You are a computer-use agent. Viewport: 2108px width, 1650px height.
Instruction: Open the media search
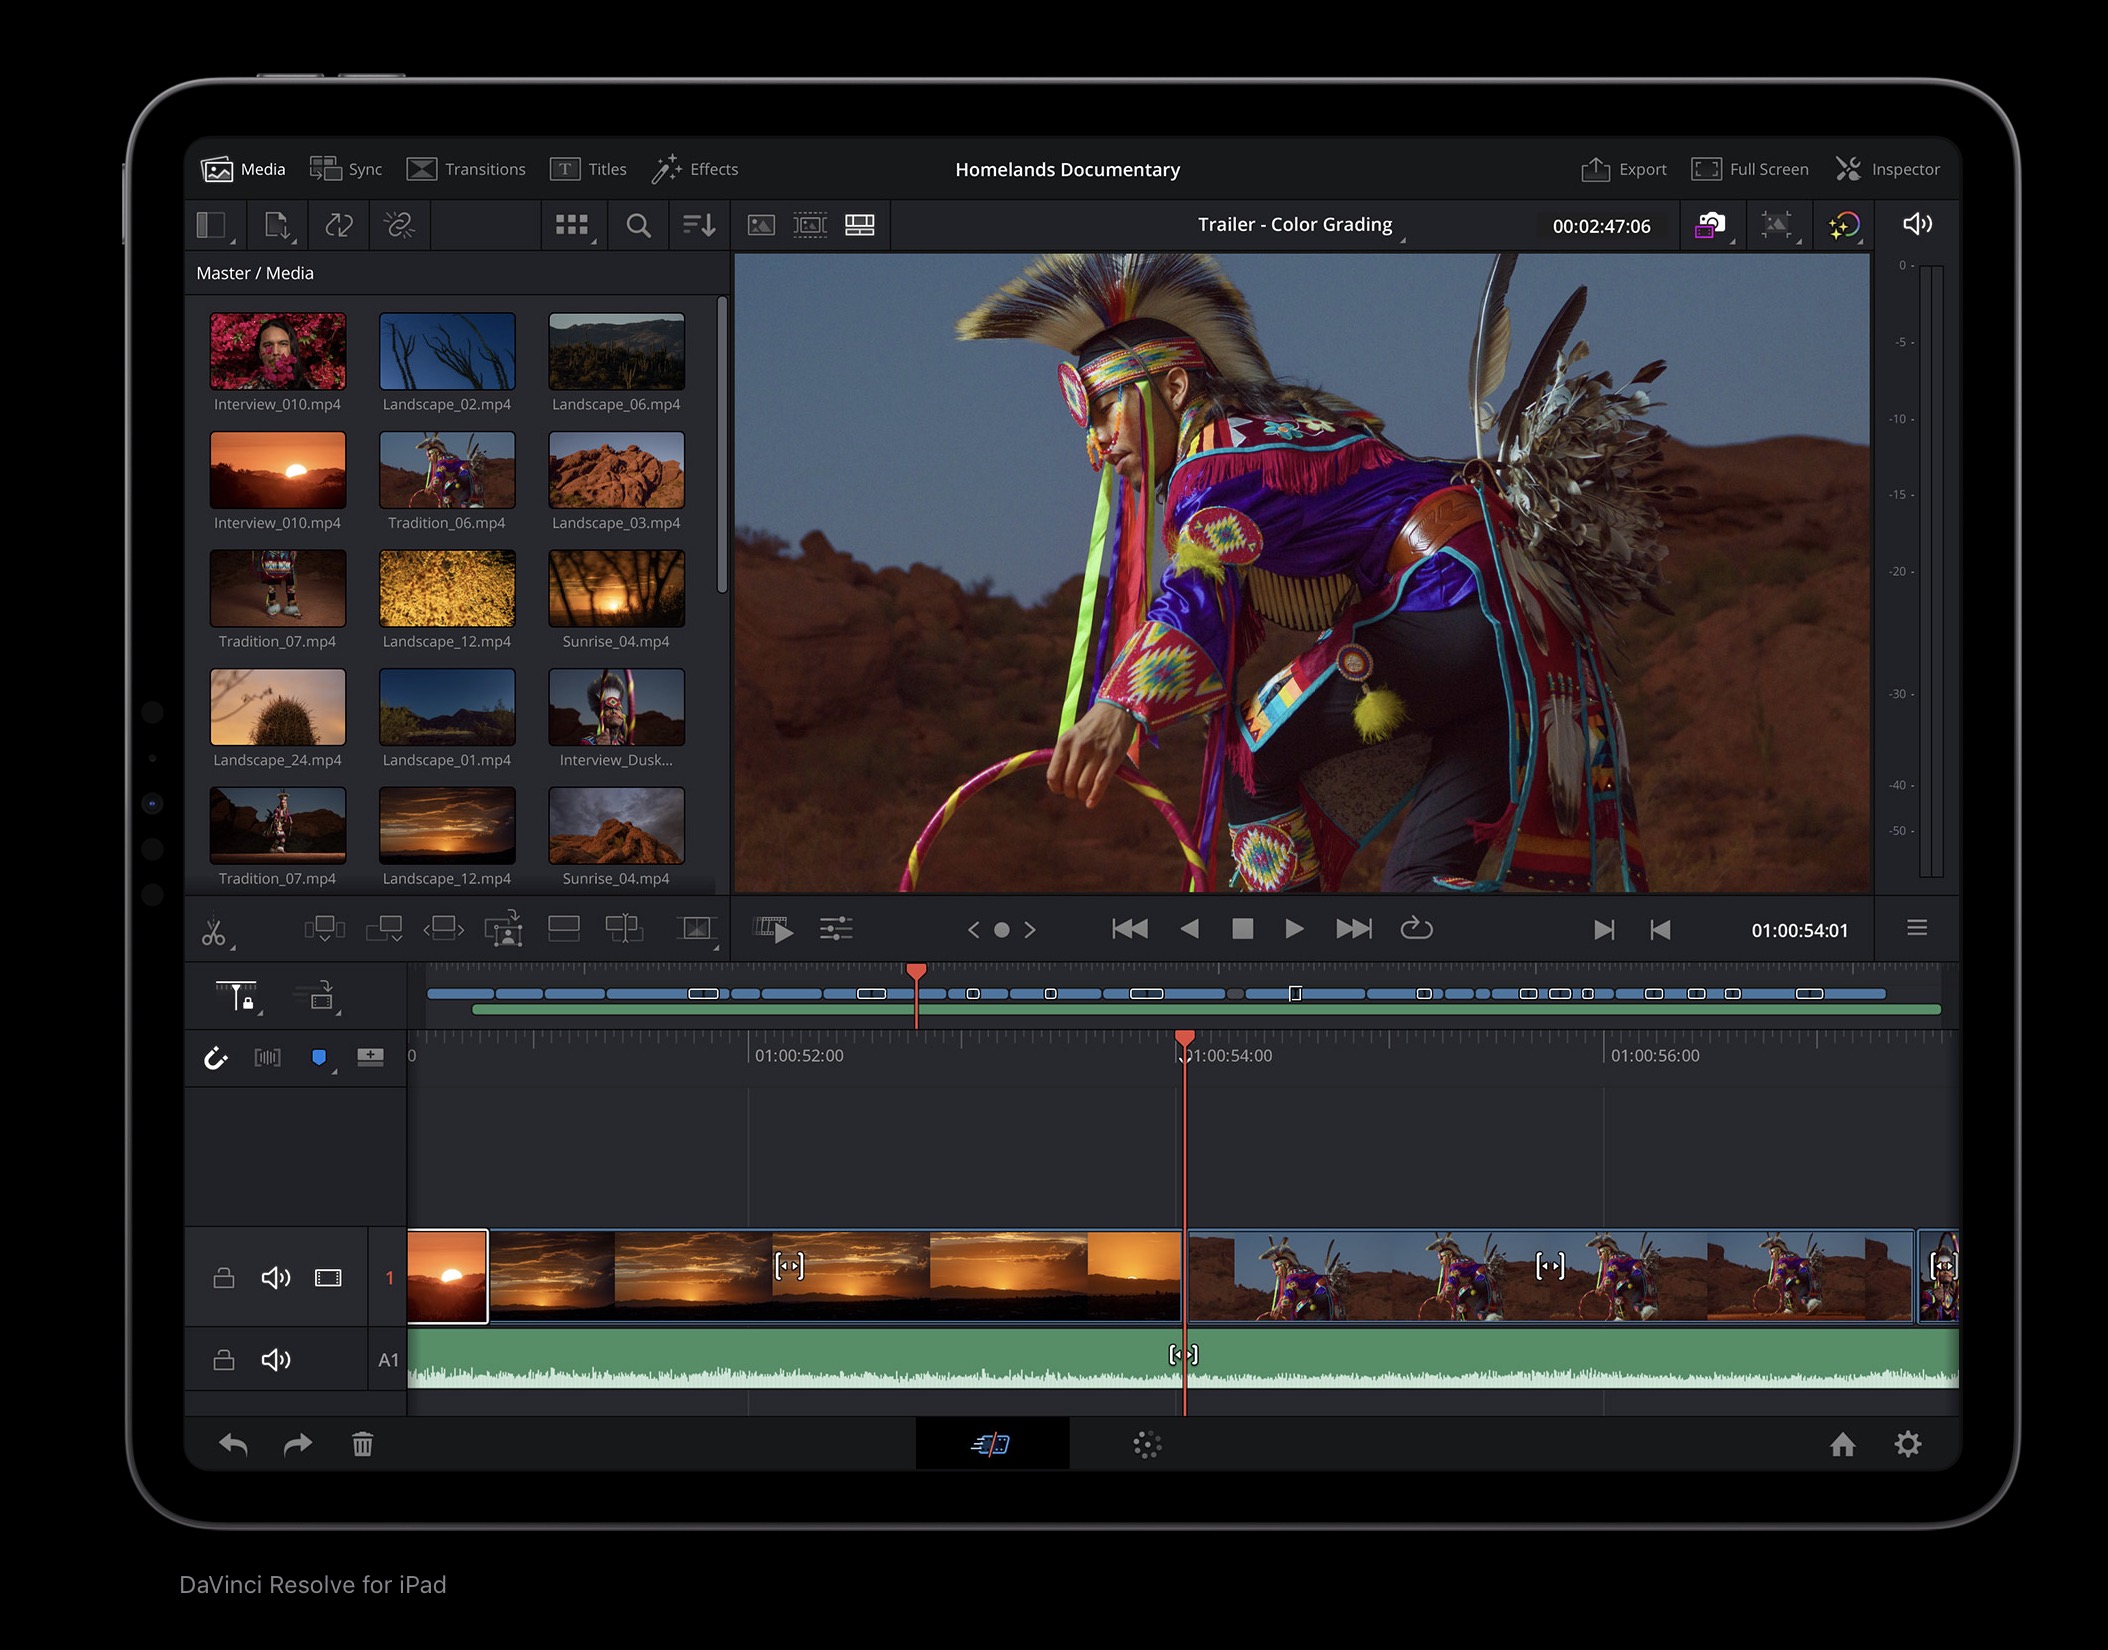click(638, 225)
